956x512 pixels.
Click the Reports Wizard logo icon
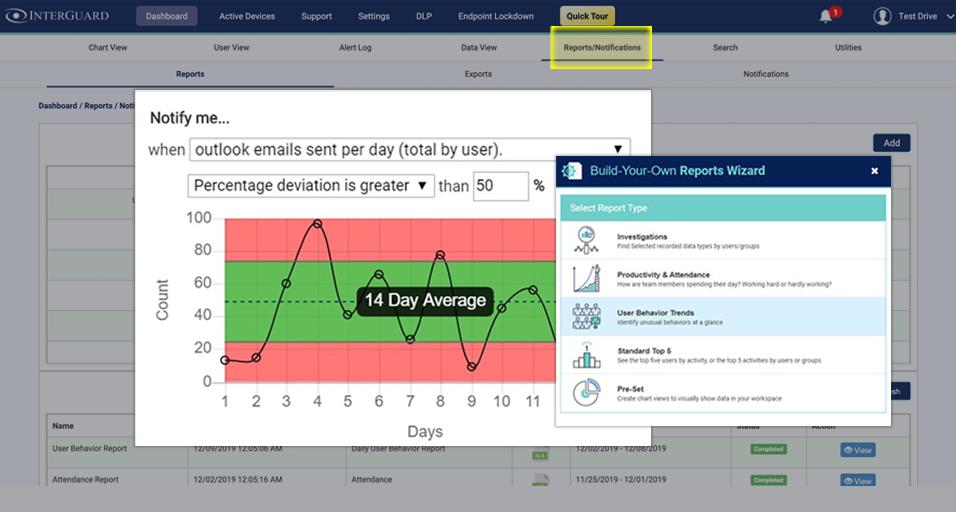pyautogui.click(x=572, y=171)
